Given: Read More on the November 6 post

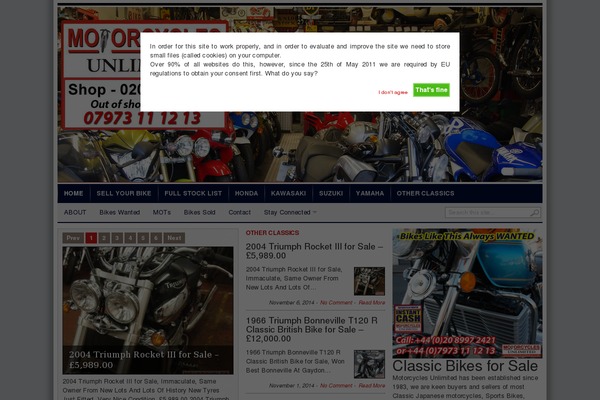Looking at the screenshot, I should click(x=372, y=303).
